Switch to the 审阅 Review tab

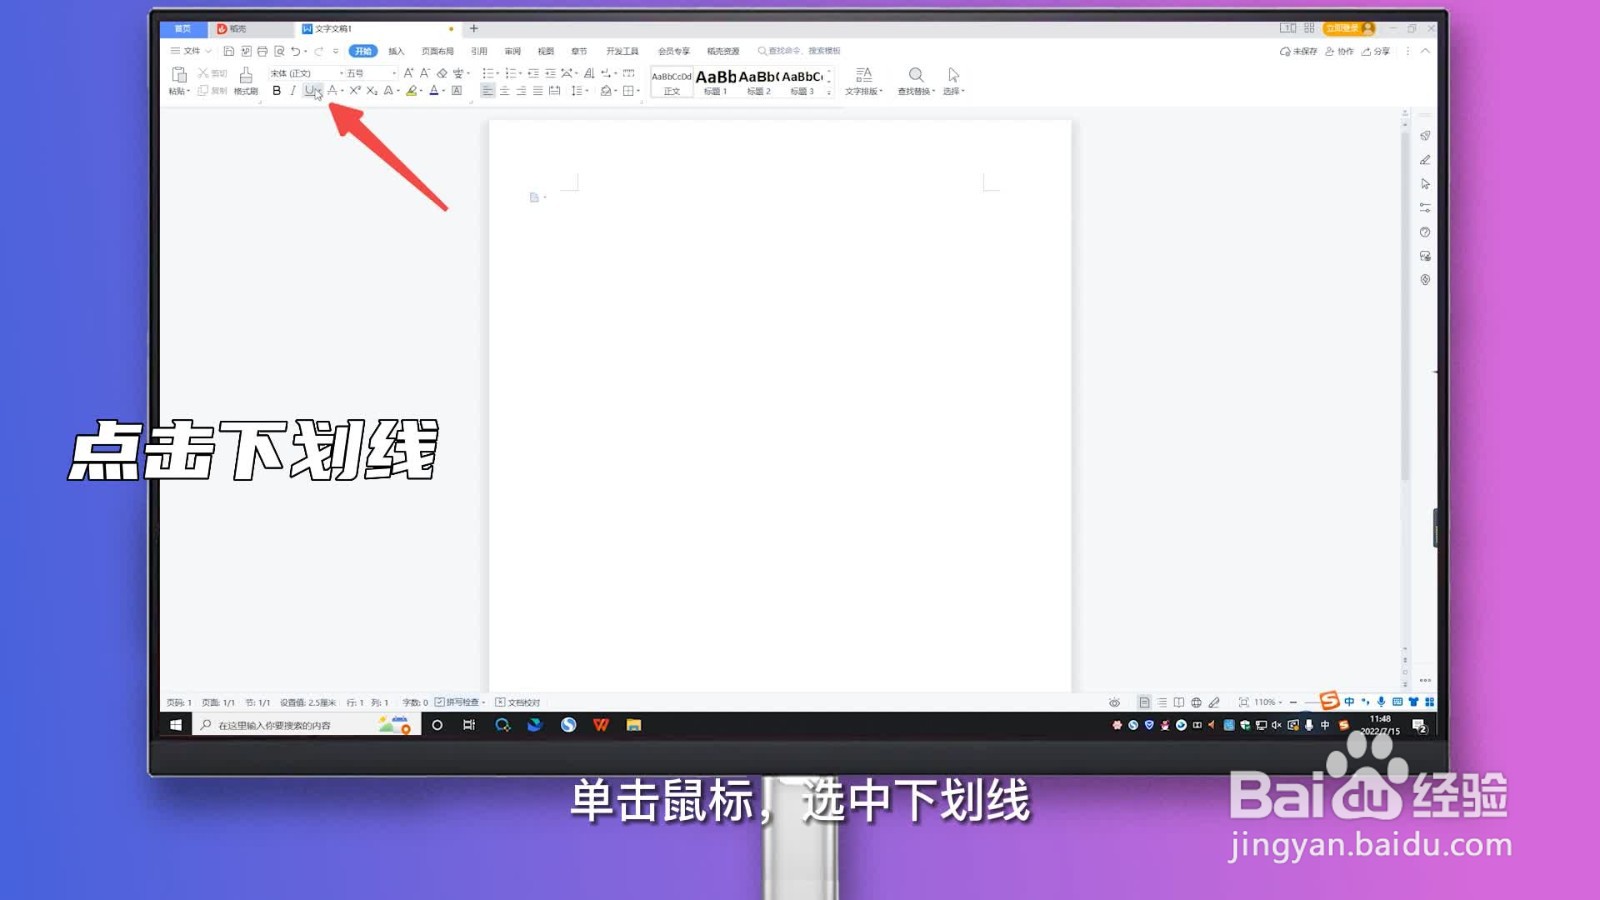[x=513, y=51]
